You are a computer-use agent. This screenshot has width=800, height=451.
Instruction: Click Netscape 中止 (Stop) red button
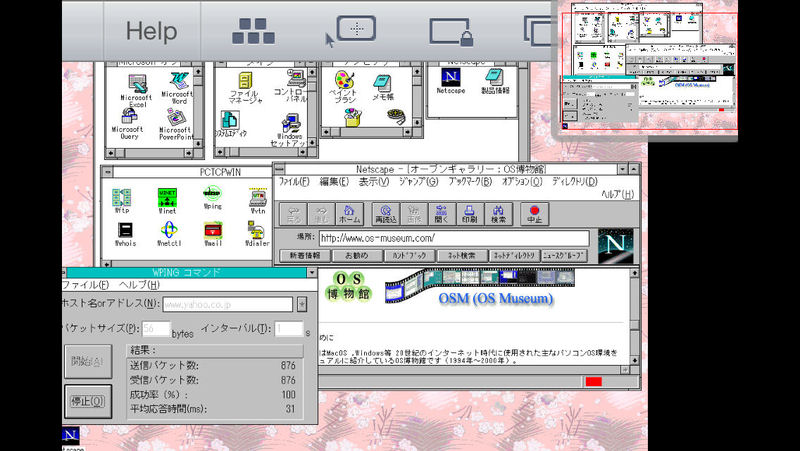tap(534, 214)
